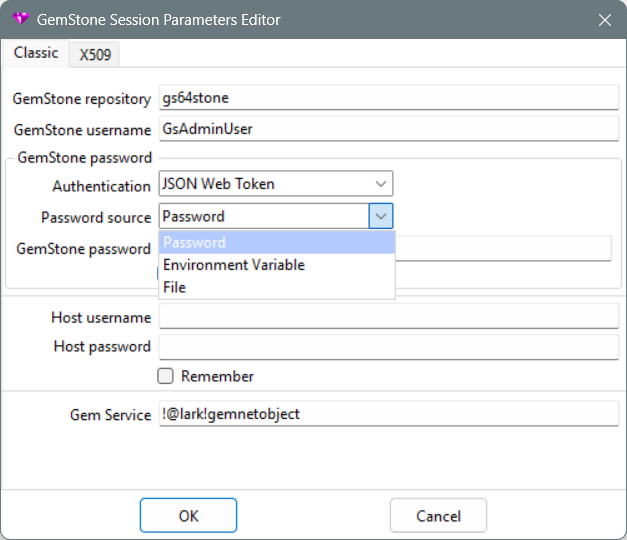627x540 pixels.
Task: Click the Gem Service field with !@lark!gemnetobject
Action: pos(389,414)
